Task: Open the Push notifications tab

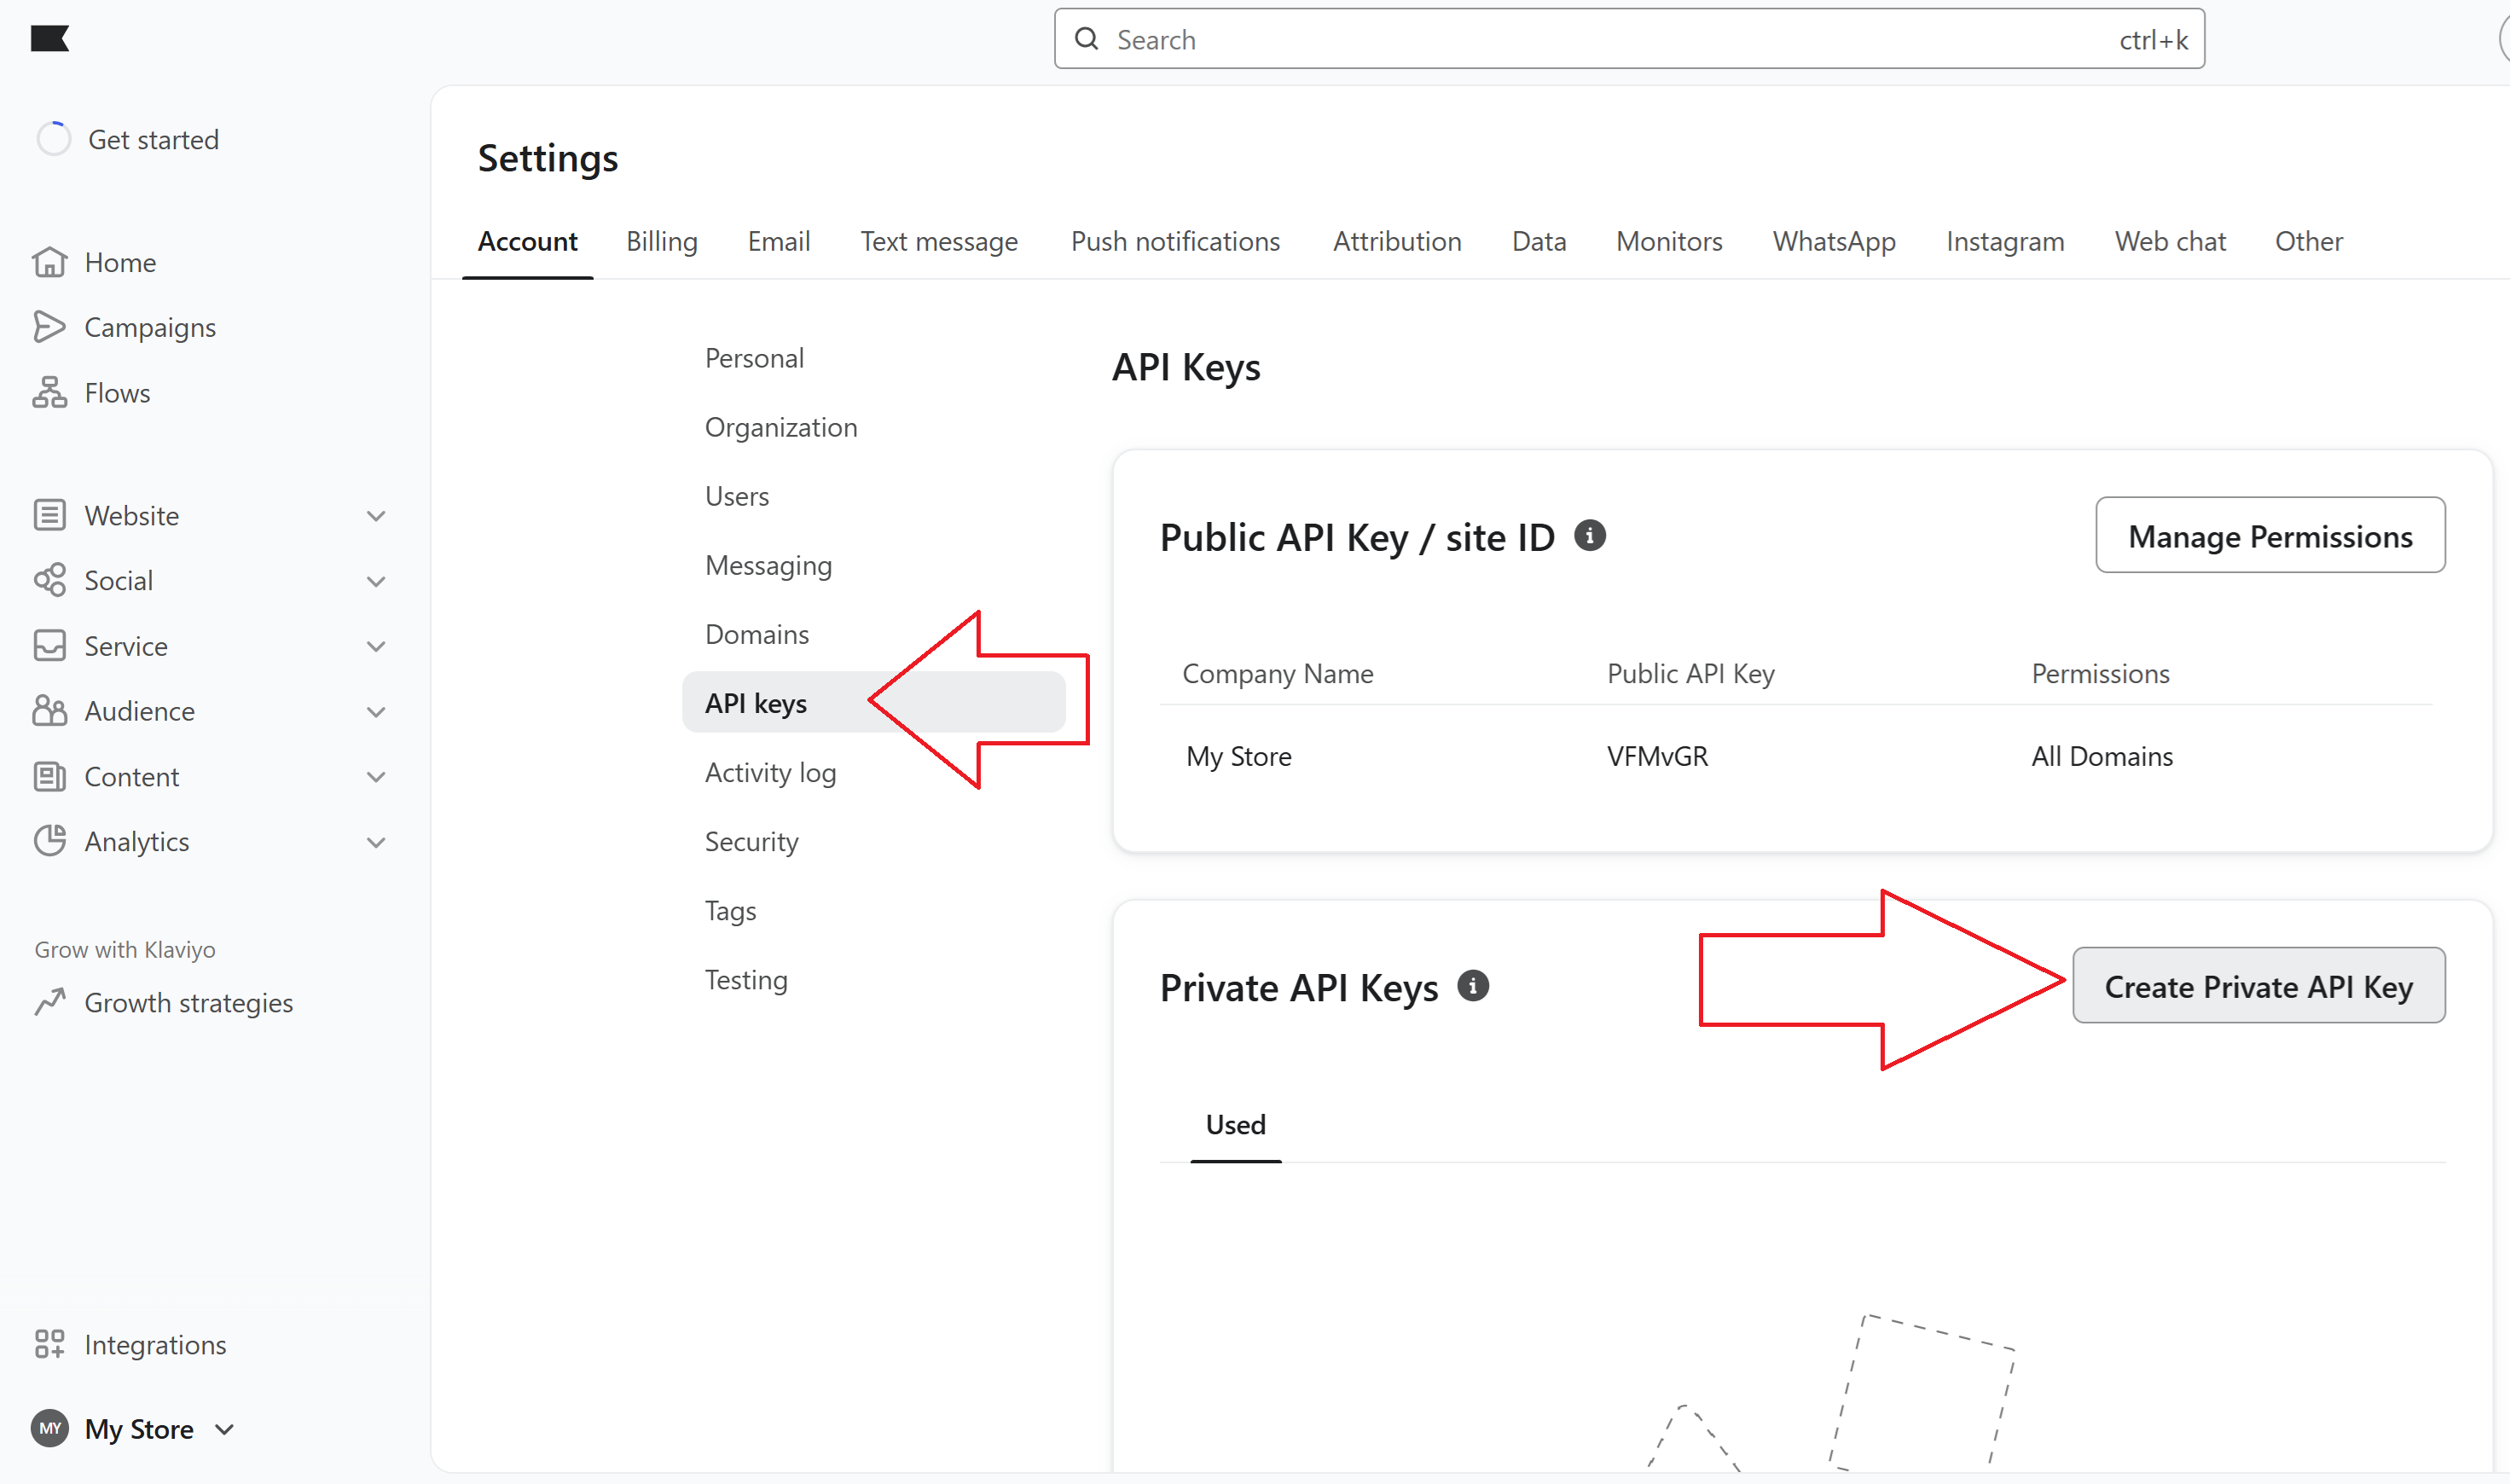Action: 1174,241
